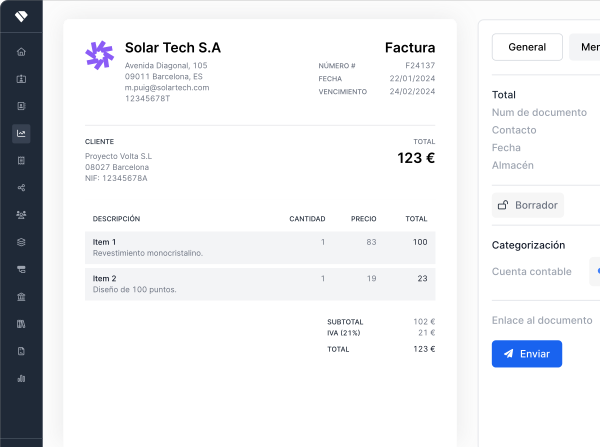The height and width of the screenshot is (447, 600).
Task: Toggle the Borrador lock status
Action: pyautogui.click(x=528, y=205)
